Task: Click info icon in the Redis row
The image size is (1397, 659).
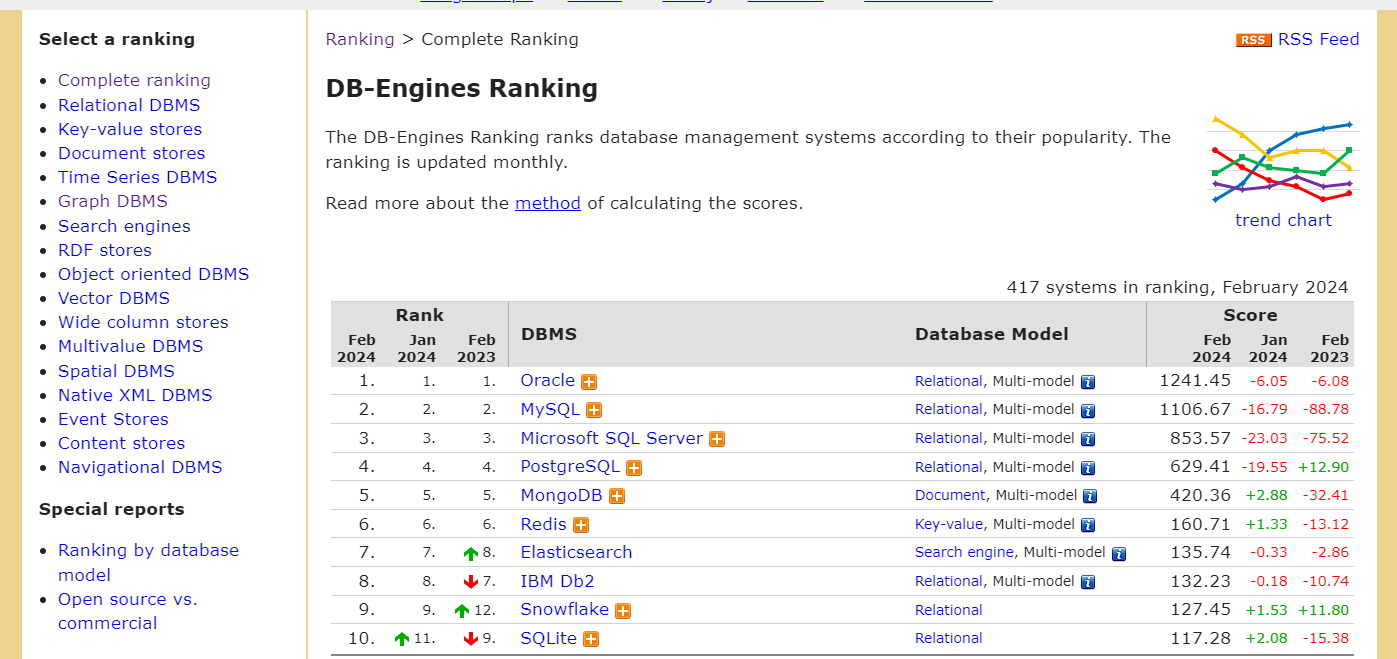Action: pyautogui.click(x=1088, y=525)
